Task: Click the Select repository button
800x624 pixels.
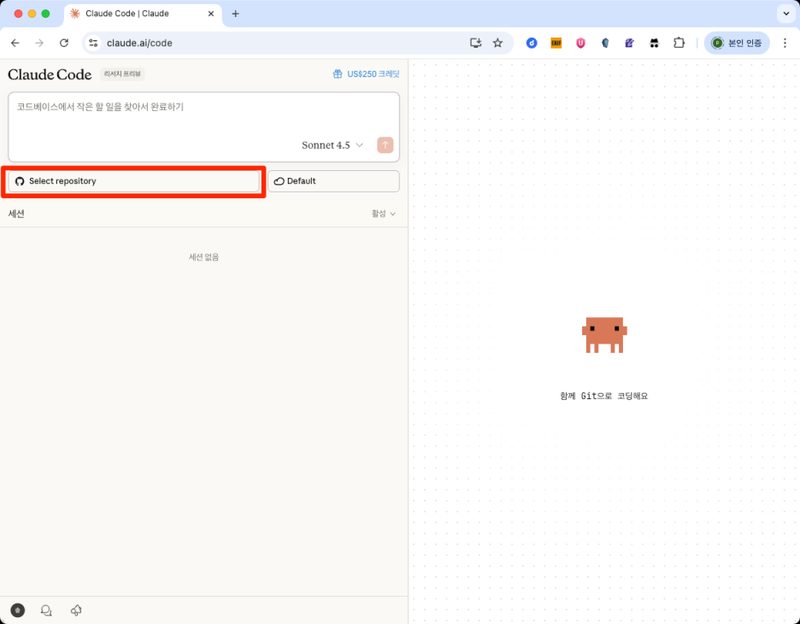Action: coord(133,181)
